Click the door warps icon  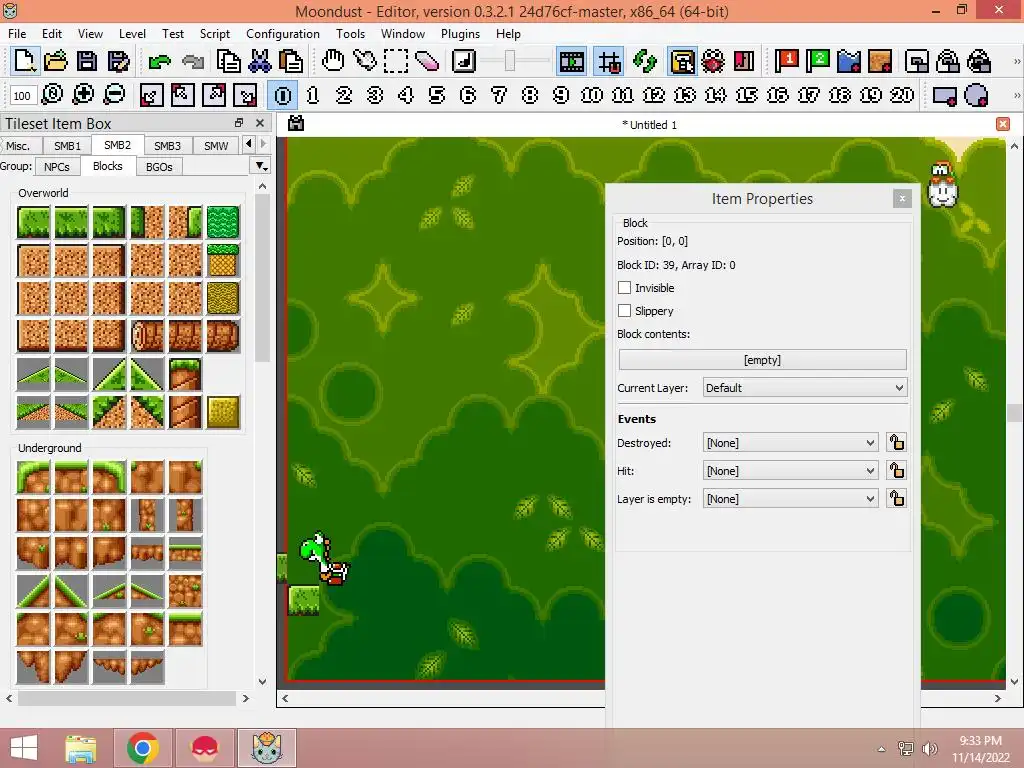tap(744, 62)
